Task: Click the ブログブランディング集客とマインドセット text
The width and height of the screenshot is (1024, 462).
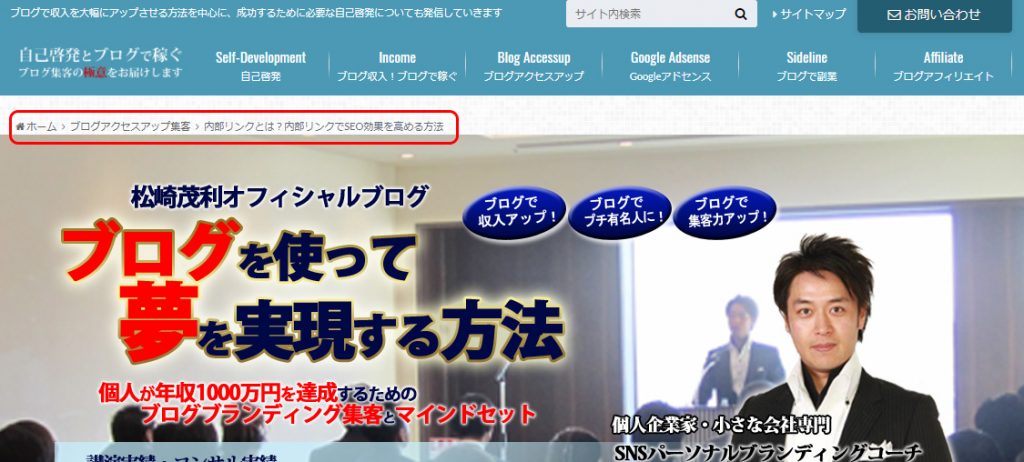Action: [x=338, y=414]
